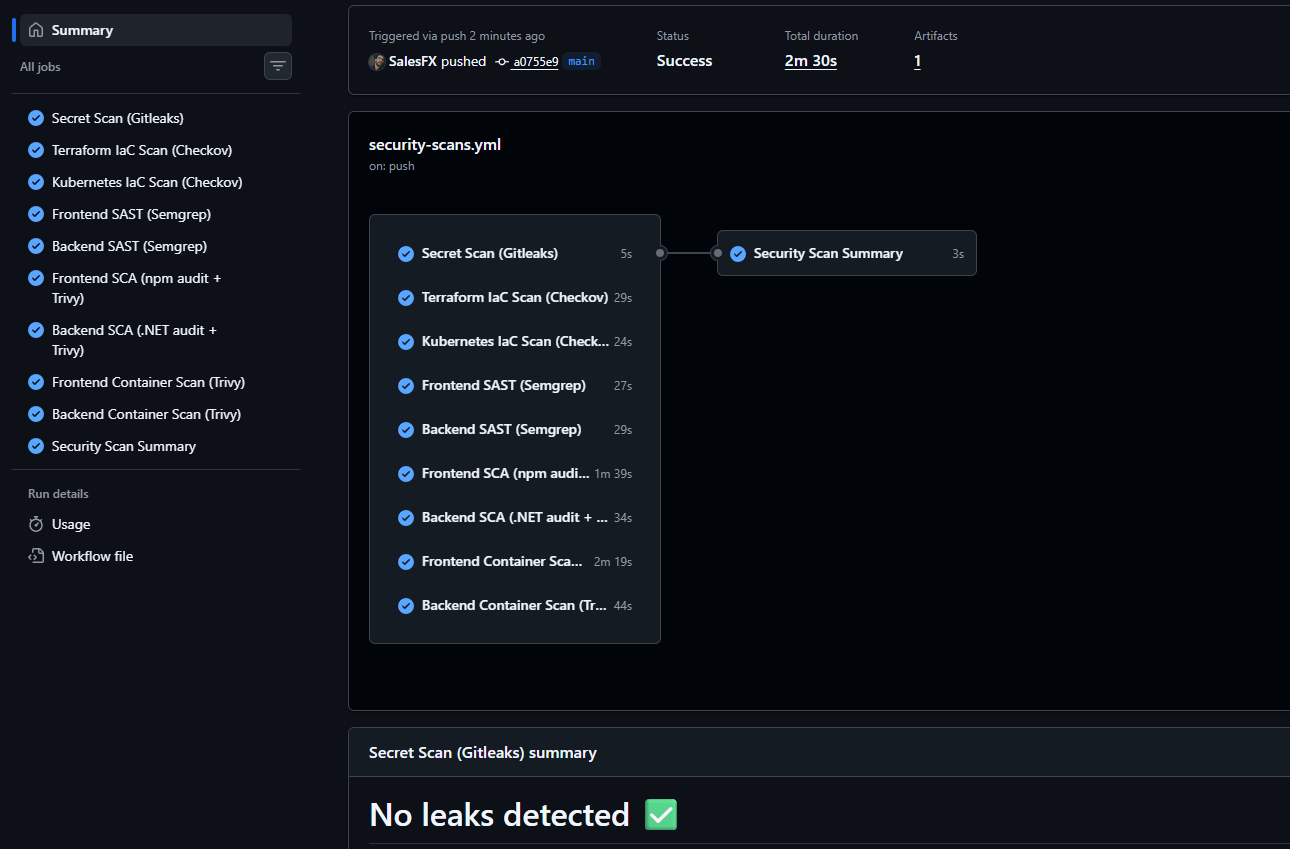Image resolution: width=1290 pixels, height=849 pixels.
Task: Click check icon on Security Scan Summary graph node
Action: tap(738, 254)
